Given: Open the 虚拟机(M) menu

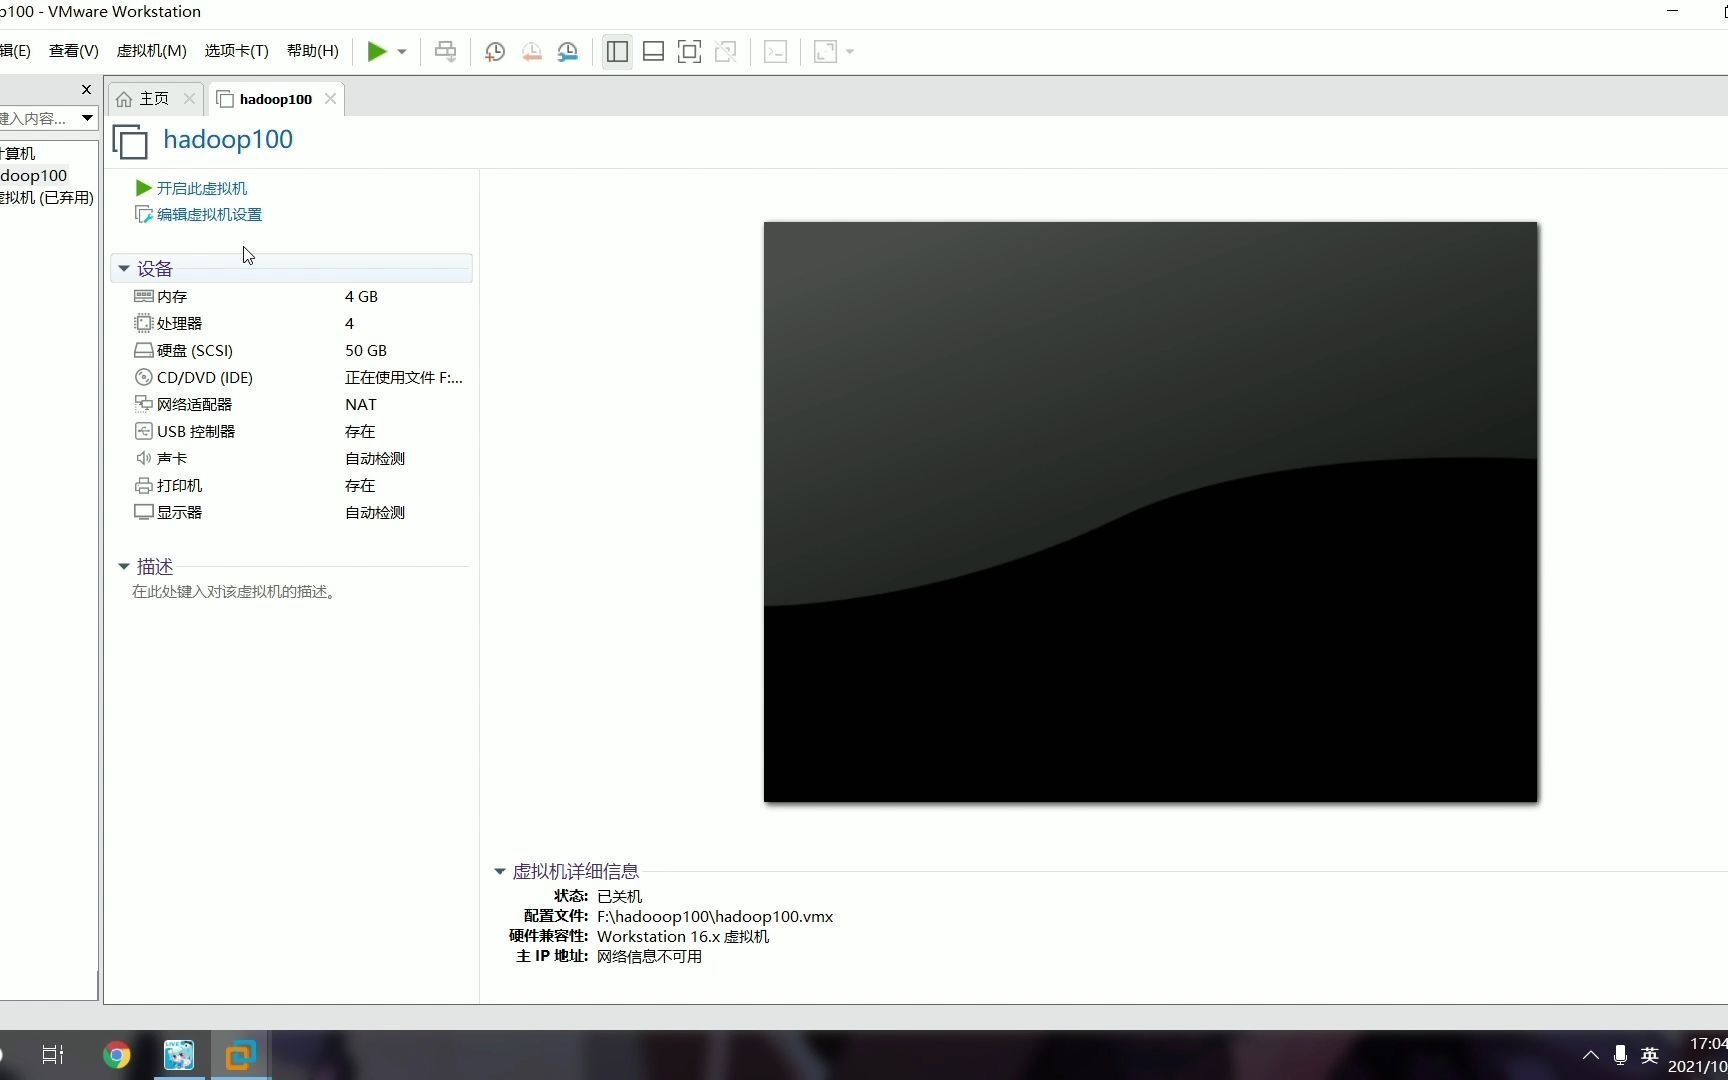Looking at the screenshot, I should pos(152,51).
